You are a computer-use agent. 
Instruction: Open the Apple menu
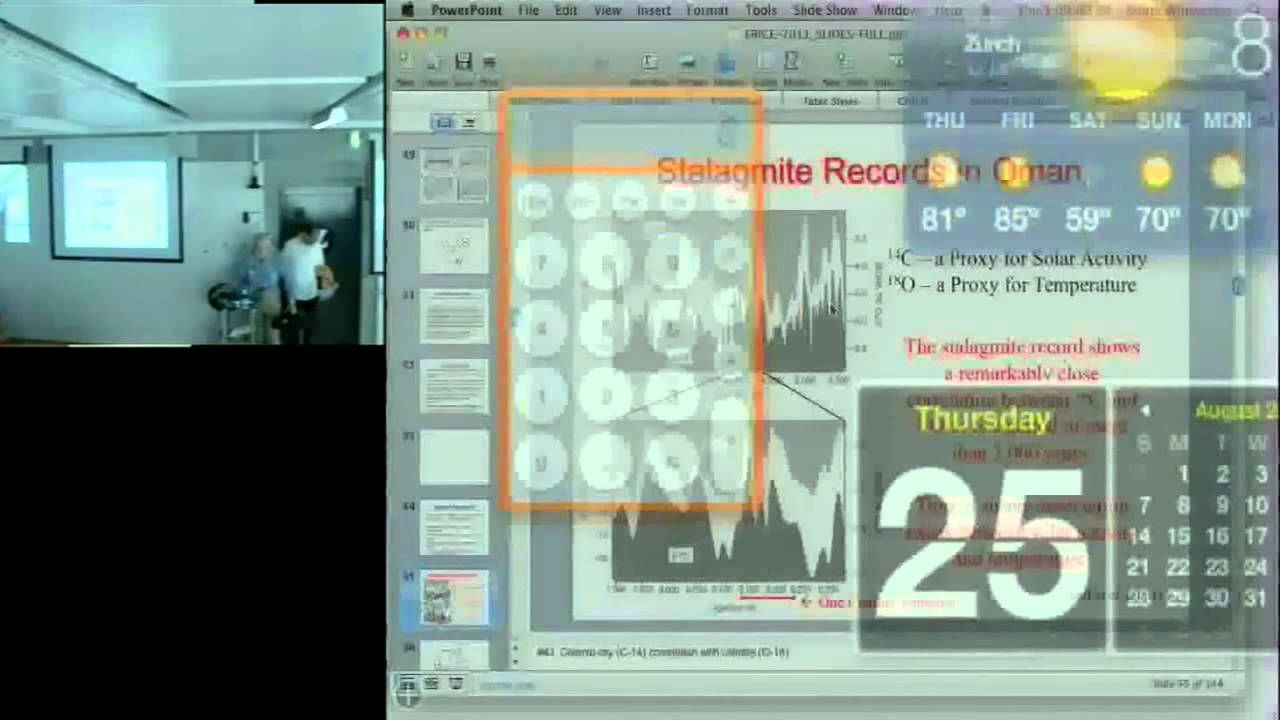click(x=407, y=10)
